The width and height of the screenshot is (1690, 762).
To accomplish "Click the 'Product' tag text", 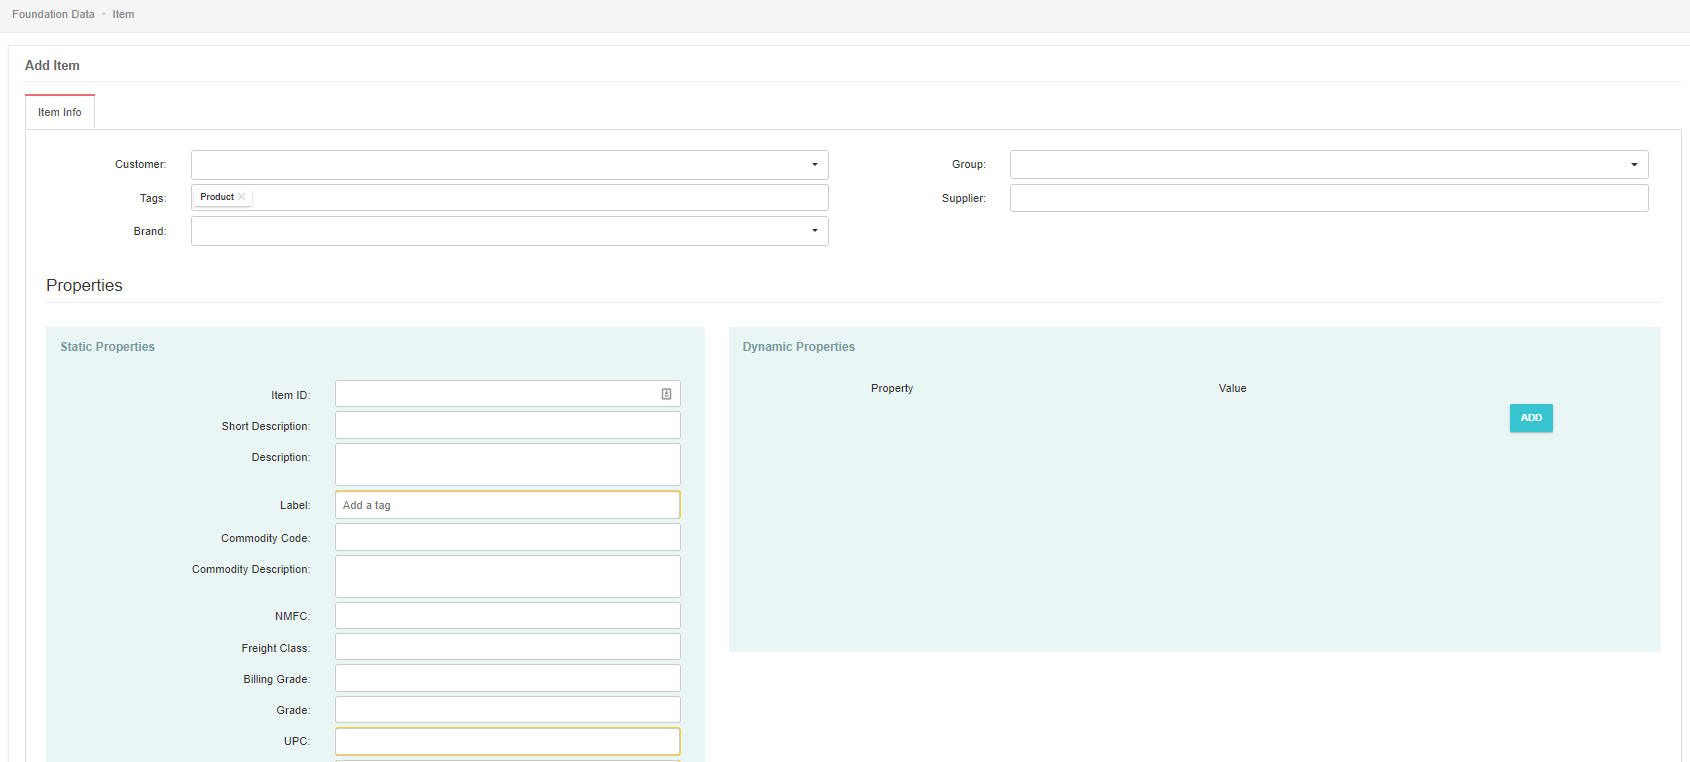I will (217, 197).
